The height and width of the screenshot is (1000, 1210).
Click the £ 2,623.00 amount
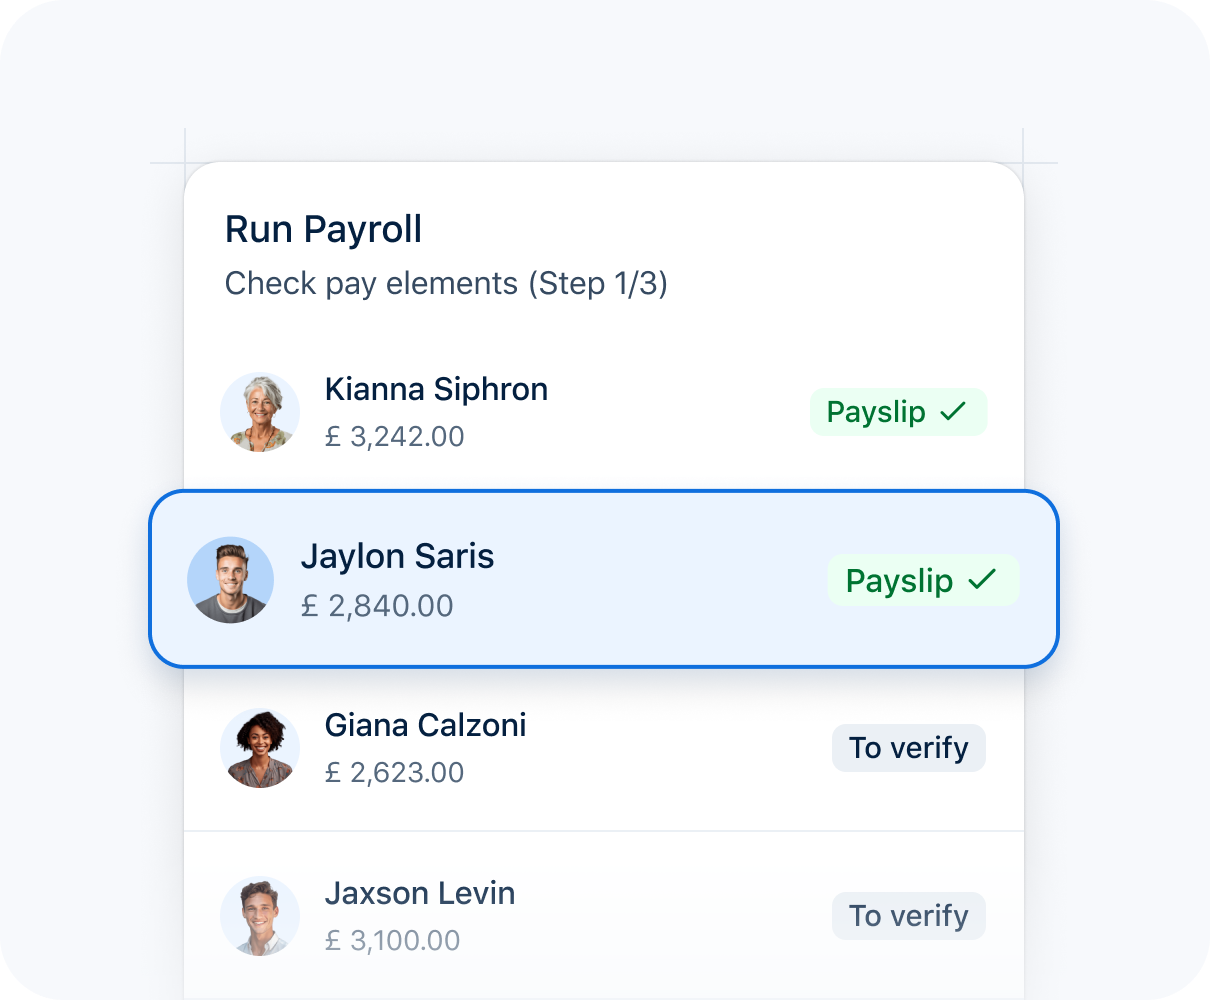(x=395, y=773)
